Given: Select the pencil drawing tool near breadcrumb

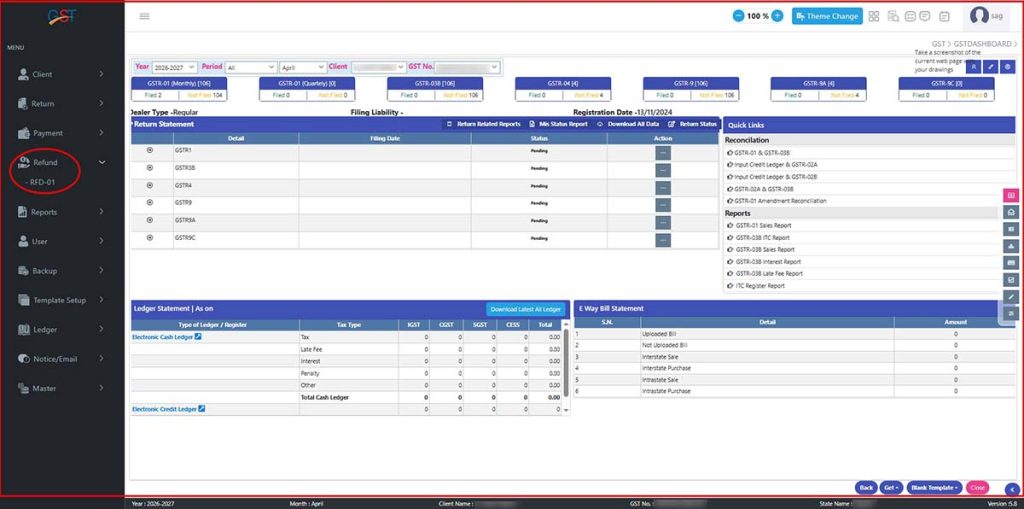Looking at the screenshot, I should tap(991, 67).
